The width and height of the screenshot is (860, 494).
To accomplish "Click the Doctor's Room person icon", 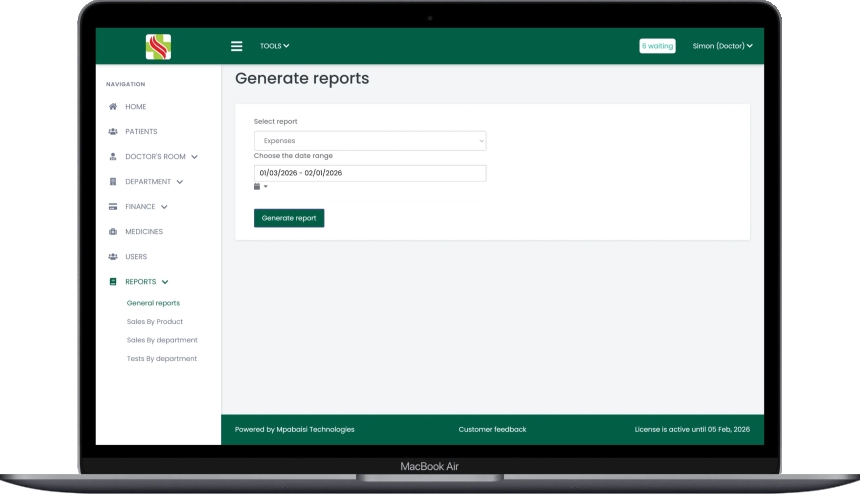I will click(x=113, y=157).
